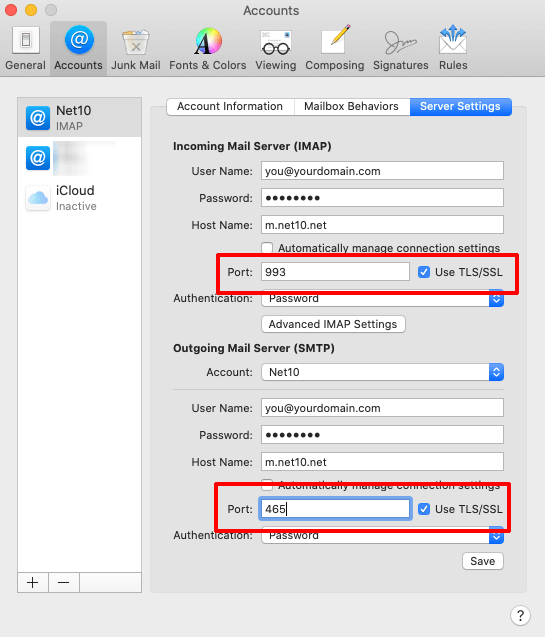Toggle incoming Use TLS/SSL checkbox
Image resolution: width=545 pixels, height=637 pixels.
point(424,272)
